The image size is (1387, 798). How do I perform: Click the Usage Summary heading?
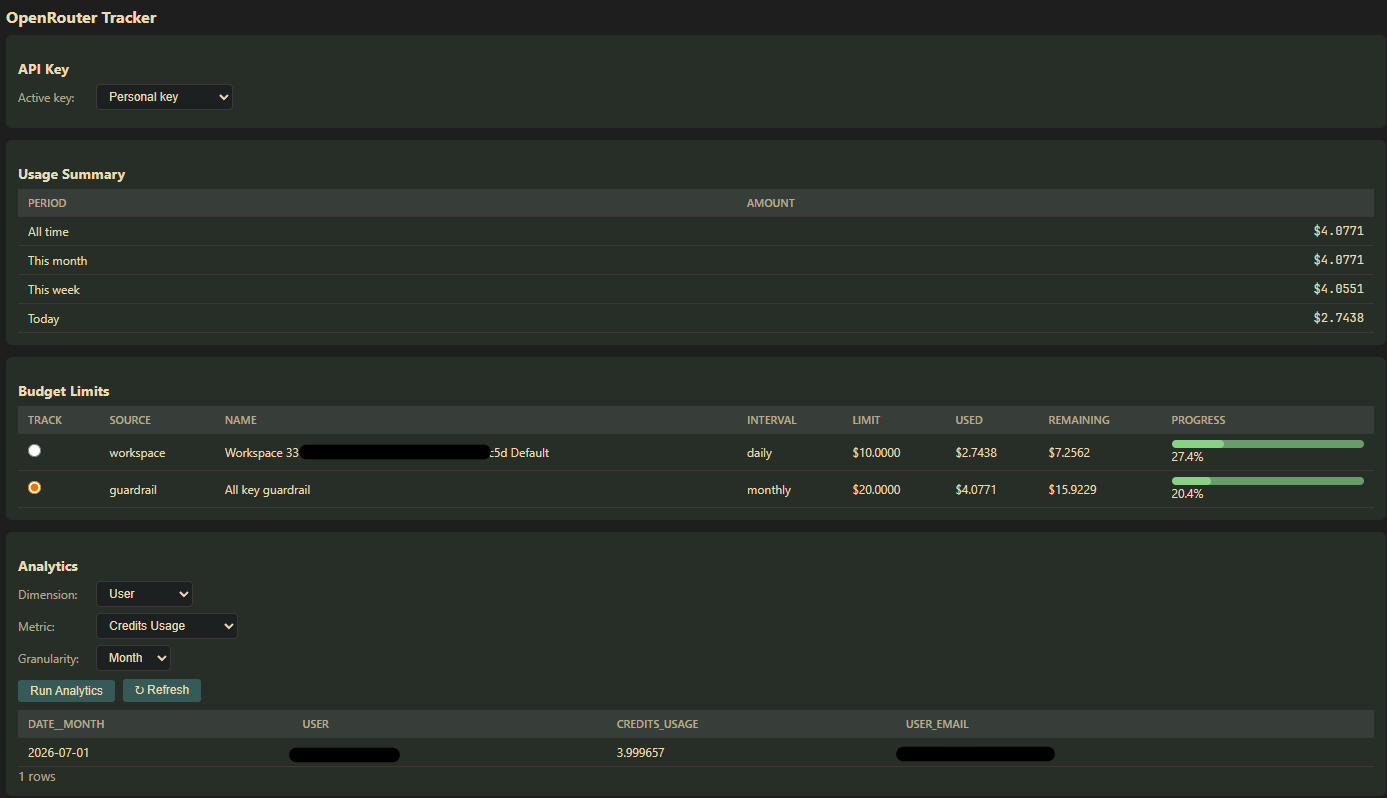71,174
